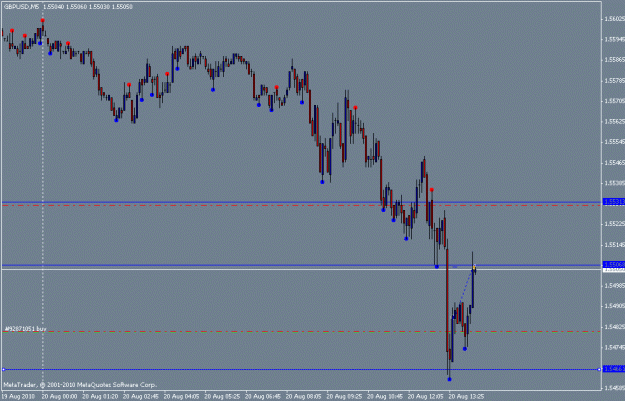The image size is (625, 401).
Task: Click the red fractal dot above the highest candle
Action: [43, 20]
